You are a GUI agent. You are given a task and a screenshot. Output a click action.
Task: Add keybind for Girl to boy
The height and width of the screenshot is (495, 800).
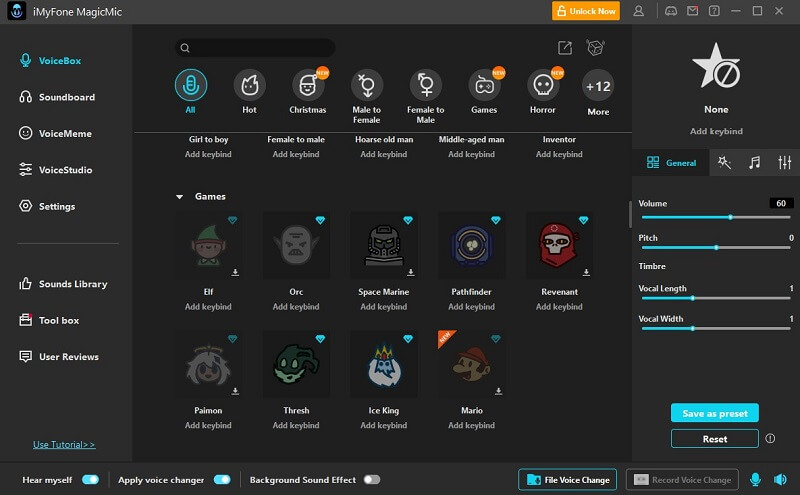(x=208, y=154)
